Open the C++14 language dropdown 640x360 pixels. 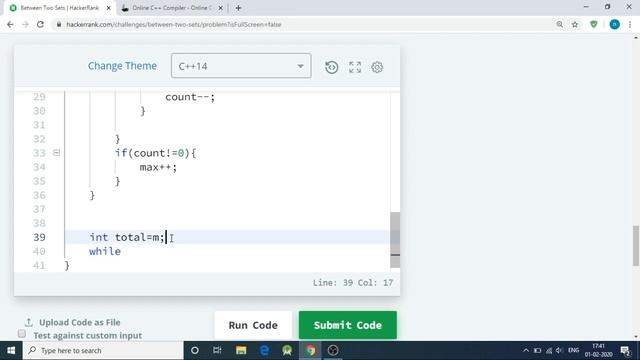[241, 66]
